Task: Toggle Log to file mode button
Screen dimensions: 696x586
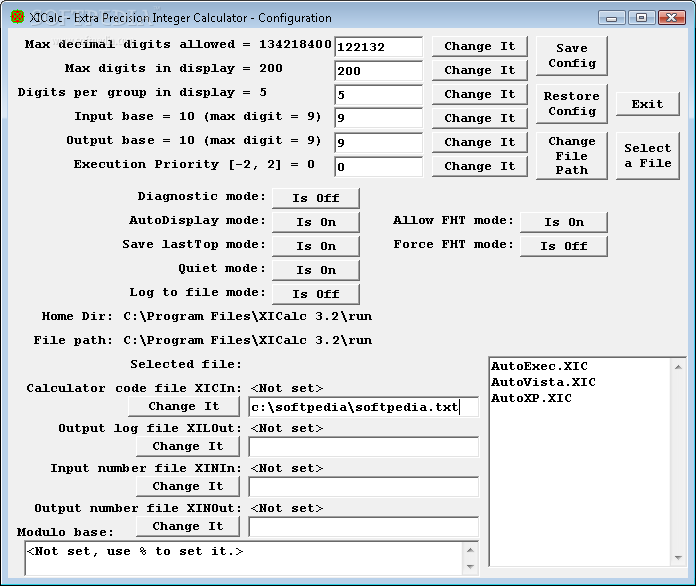Action: [316, 294]
